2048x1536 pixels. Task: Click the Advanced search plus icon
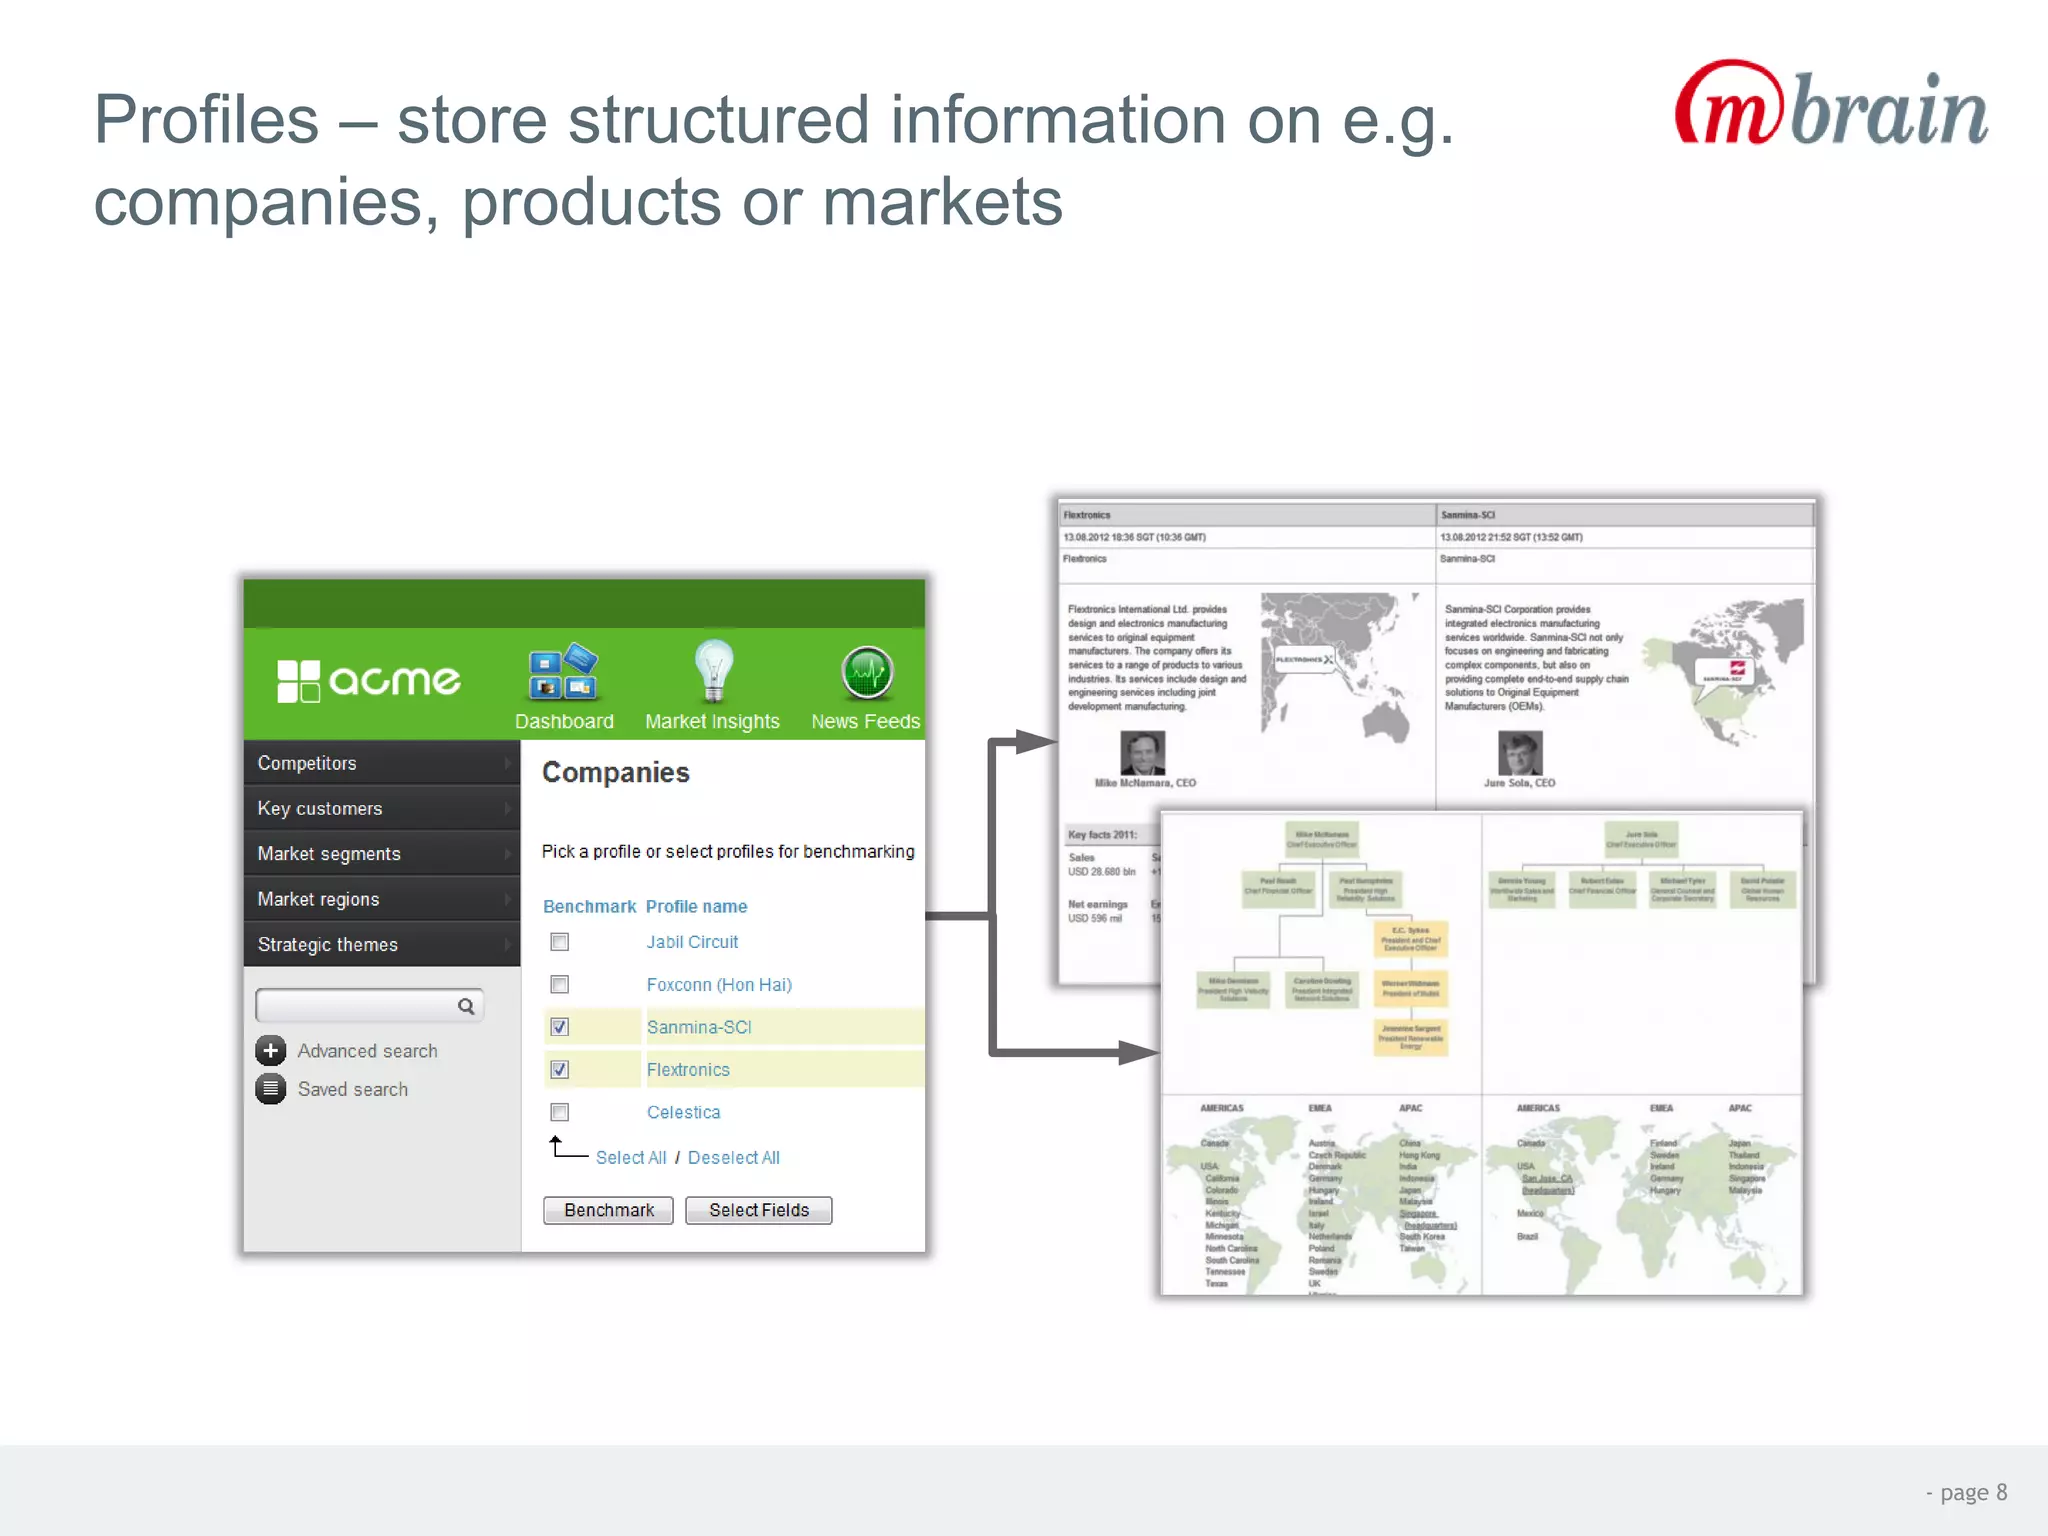[x=270, y=1051]
